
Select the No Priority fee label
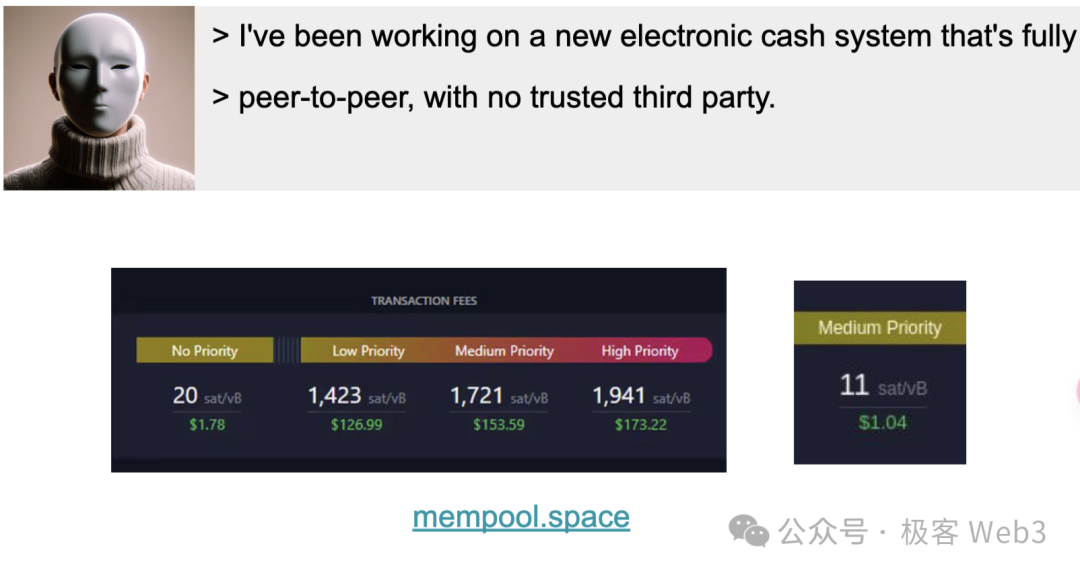coord(205,351)
